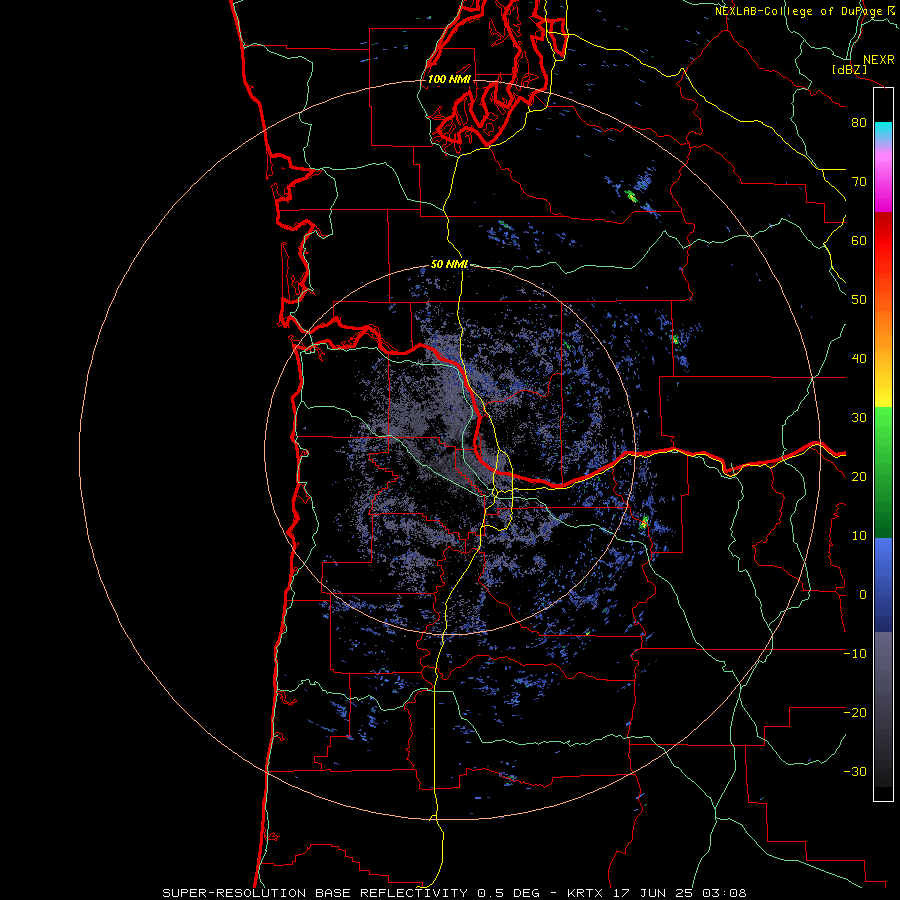Click the 40 value on dBZ scale
The width and height of the screenshot is (900, 900).
(x=859, y=359)
